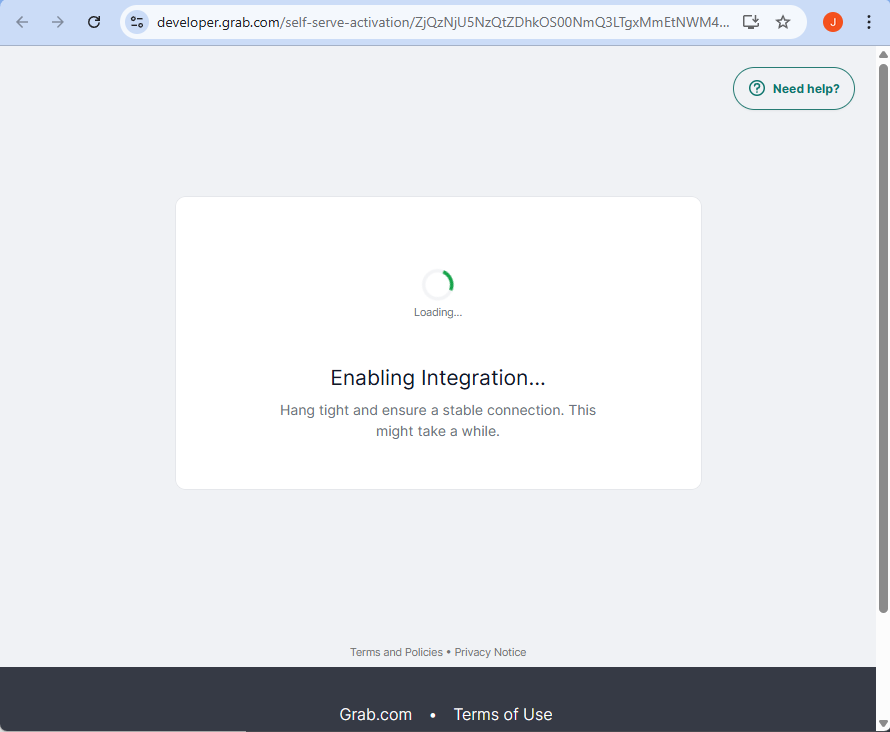Click the vertical scrollbar thumb

(x=883, y=340)
